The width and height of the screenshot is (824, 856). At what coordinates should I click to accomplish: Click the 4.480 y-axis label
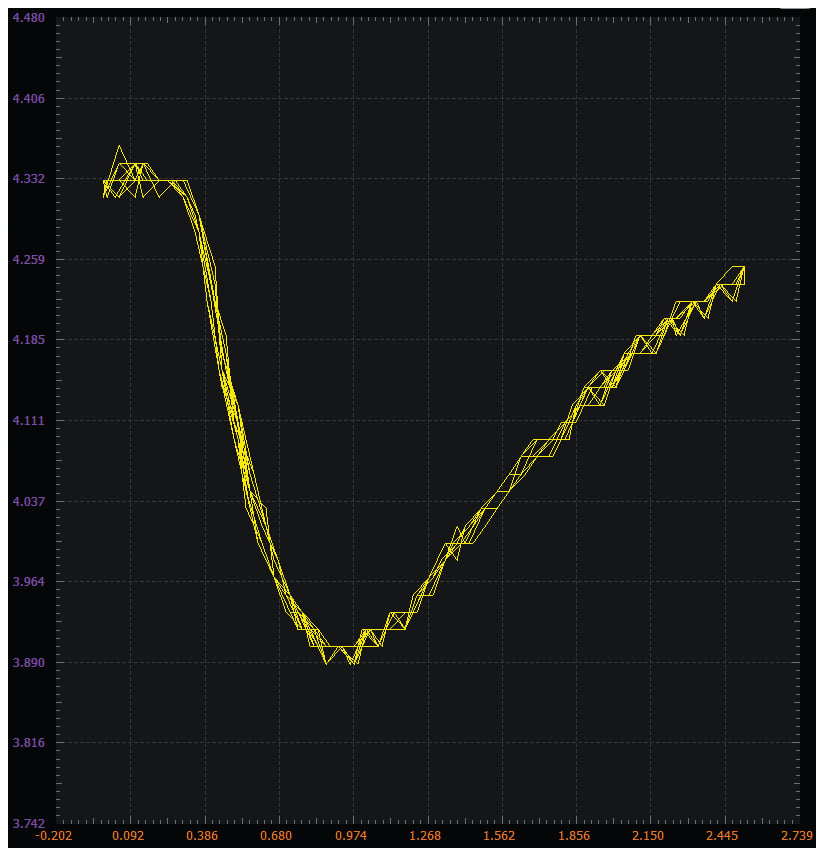click(29, 17)
